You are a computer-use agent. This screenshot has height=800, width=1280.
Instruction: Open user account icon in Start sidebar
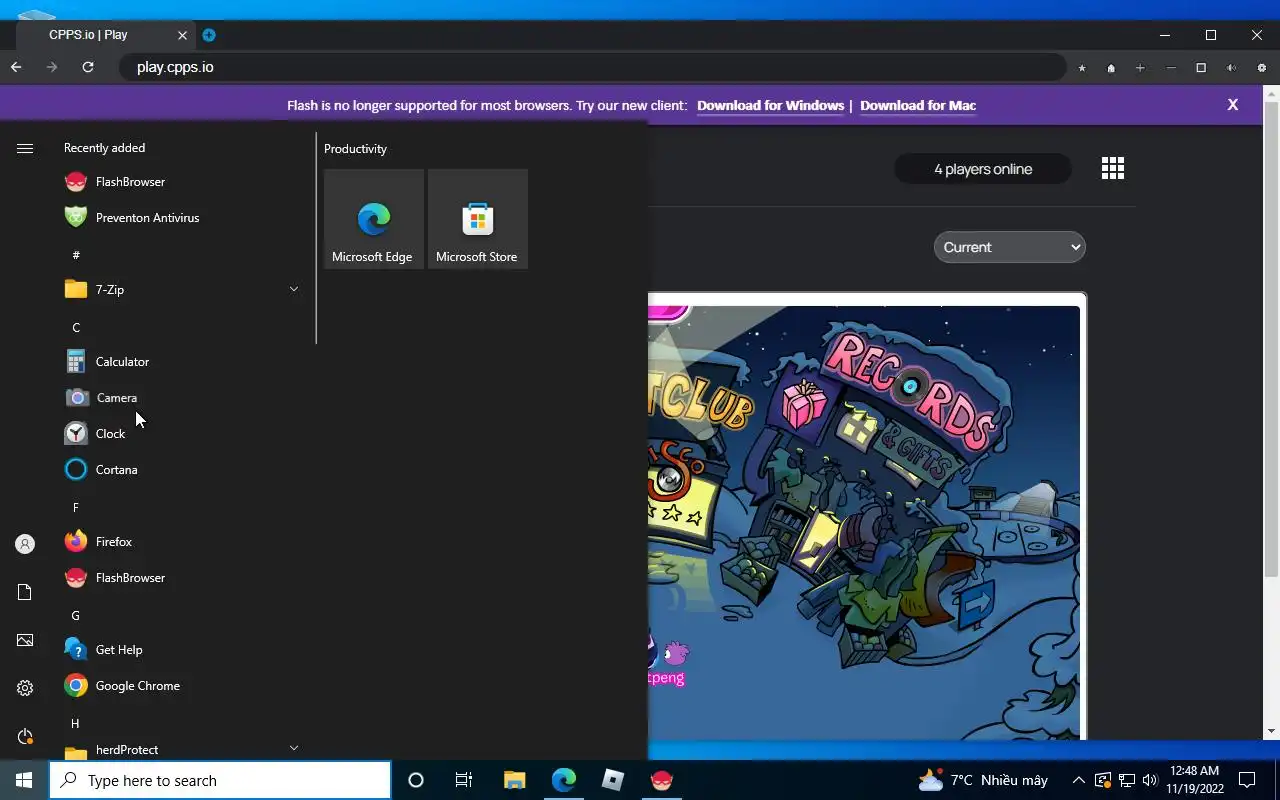(25, 544)
